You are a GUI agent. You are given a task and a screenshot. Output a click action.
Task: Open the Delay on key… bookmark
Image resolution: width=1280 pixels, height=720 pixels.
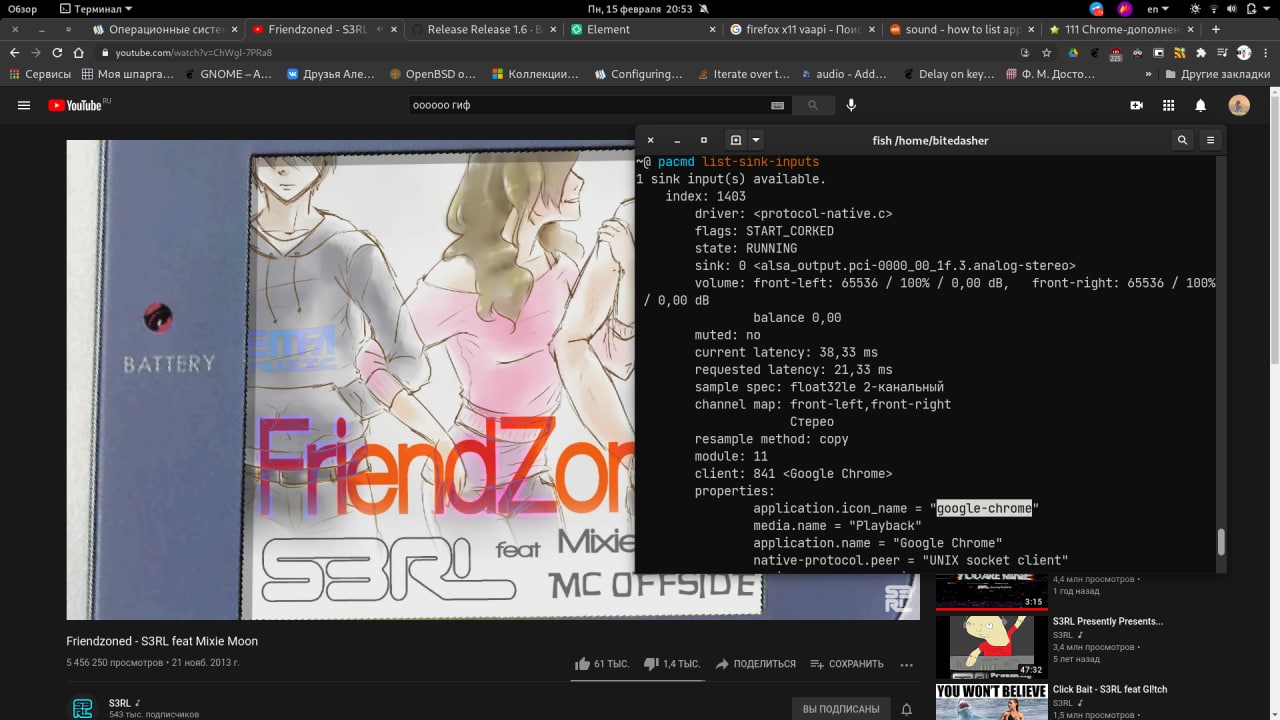(x=948, y=74)
